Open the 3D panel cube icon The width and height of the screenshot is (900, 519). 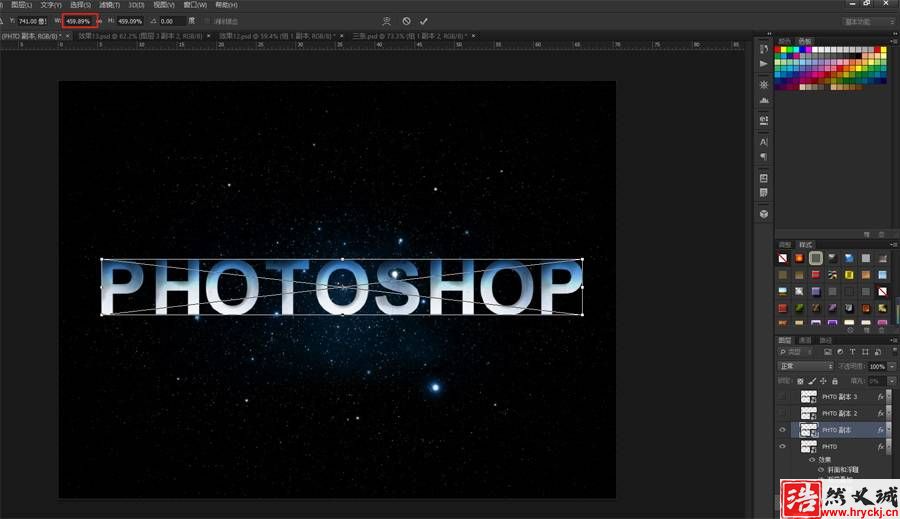(763, 214)
